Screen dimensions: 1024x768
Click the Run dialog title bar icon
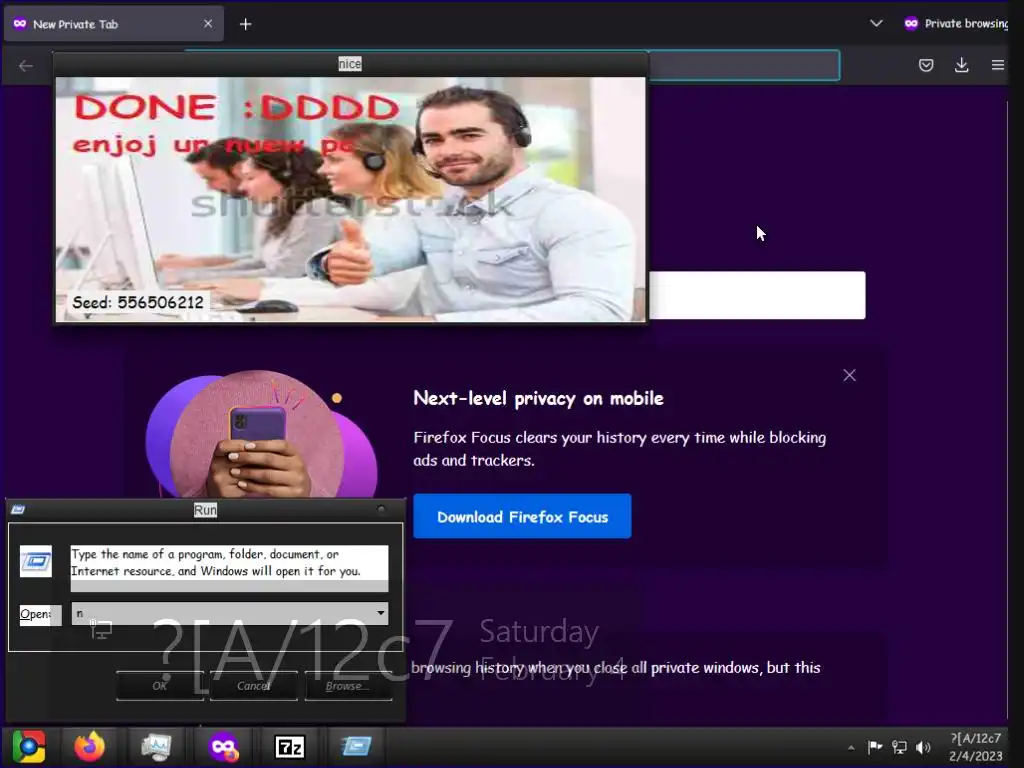[x=18, y=509]
